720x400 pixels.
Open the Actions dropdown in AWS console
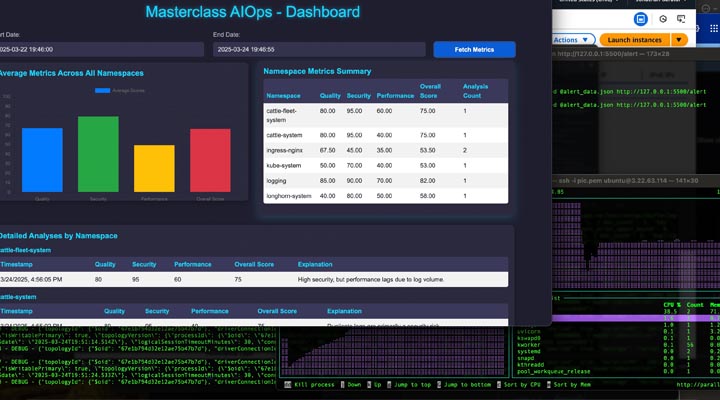(x=572, y=40)
